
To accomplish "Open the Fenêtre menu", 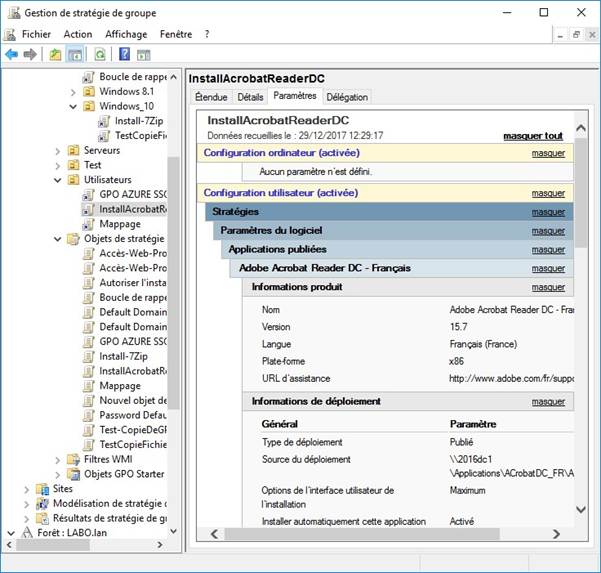I will (x=176, y=34).
